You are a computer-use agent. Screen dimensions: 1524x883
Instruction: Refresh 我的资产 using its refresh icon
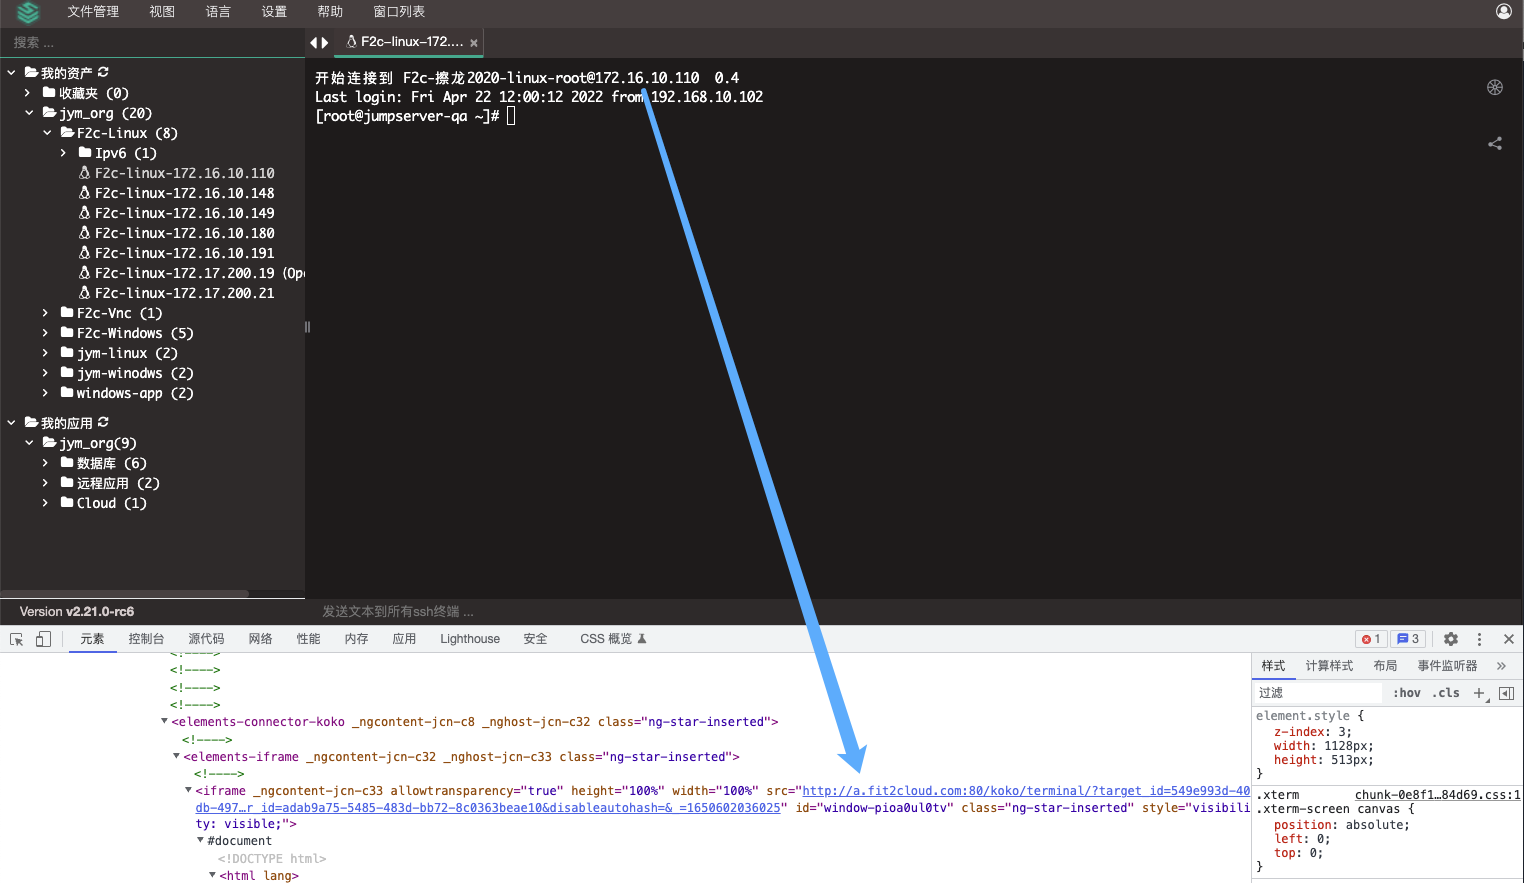pos(103,71)
